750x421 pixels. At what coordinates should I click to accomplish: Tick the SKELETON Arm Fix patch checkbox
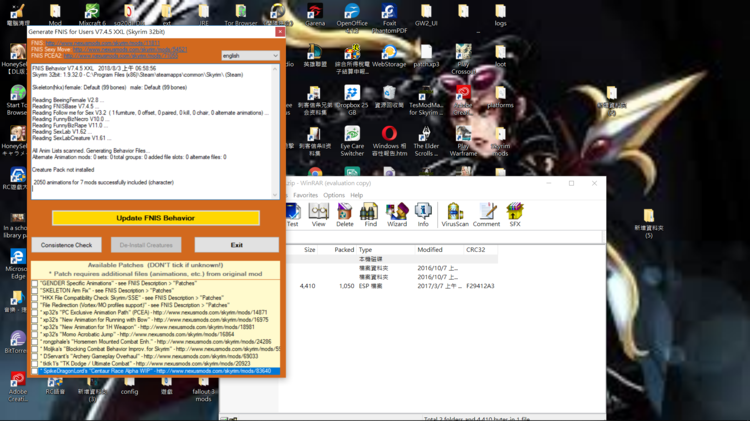point(34,291)
